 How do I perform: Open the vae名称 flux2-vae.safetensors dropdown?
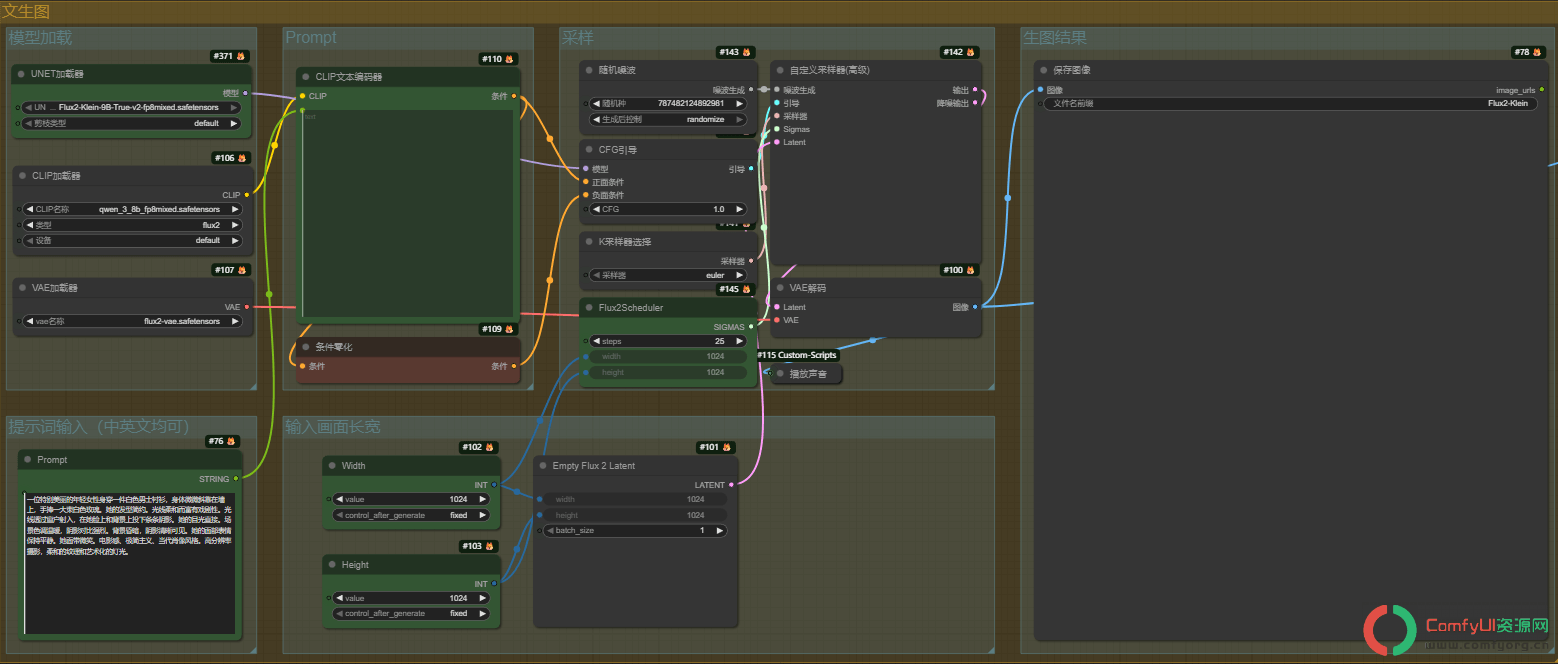click(x=132, y=322)
